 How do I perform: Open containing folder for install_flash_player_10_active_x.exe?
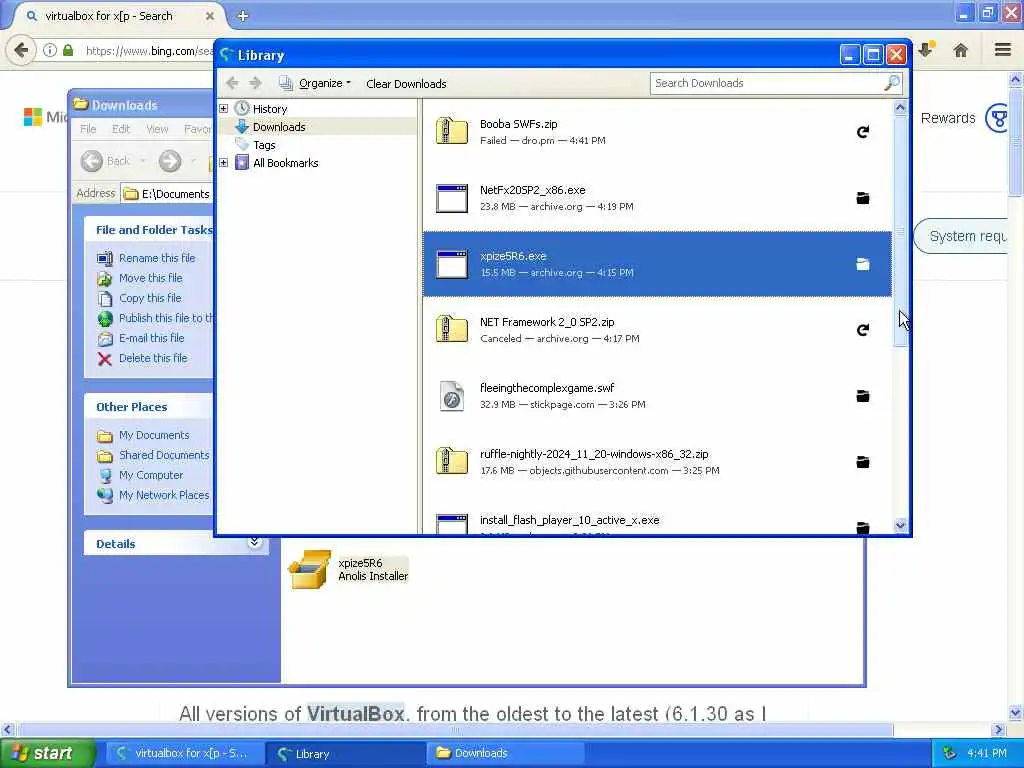(x=863, y=526)
